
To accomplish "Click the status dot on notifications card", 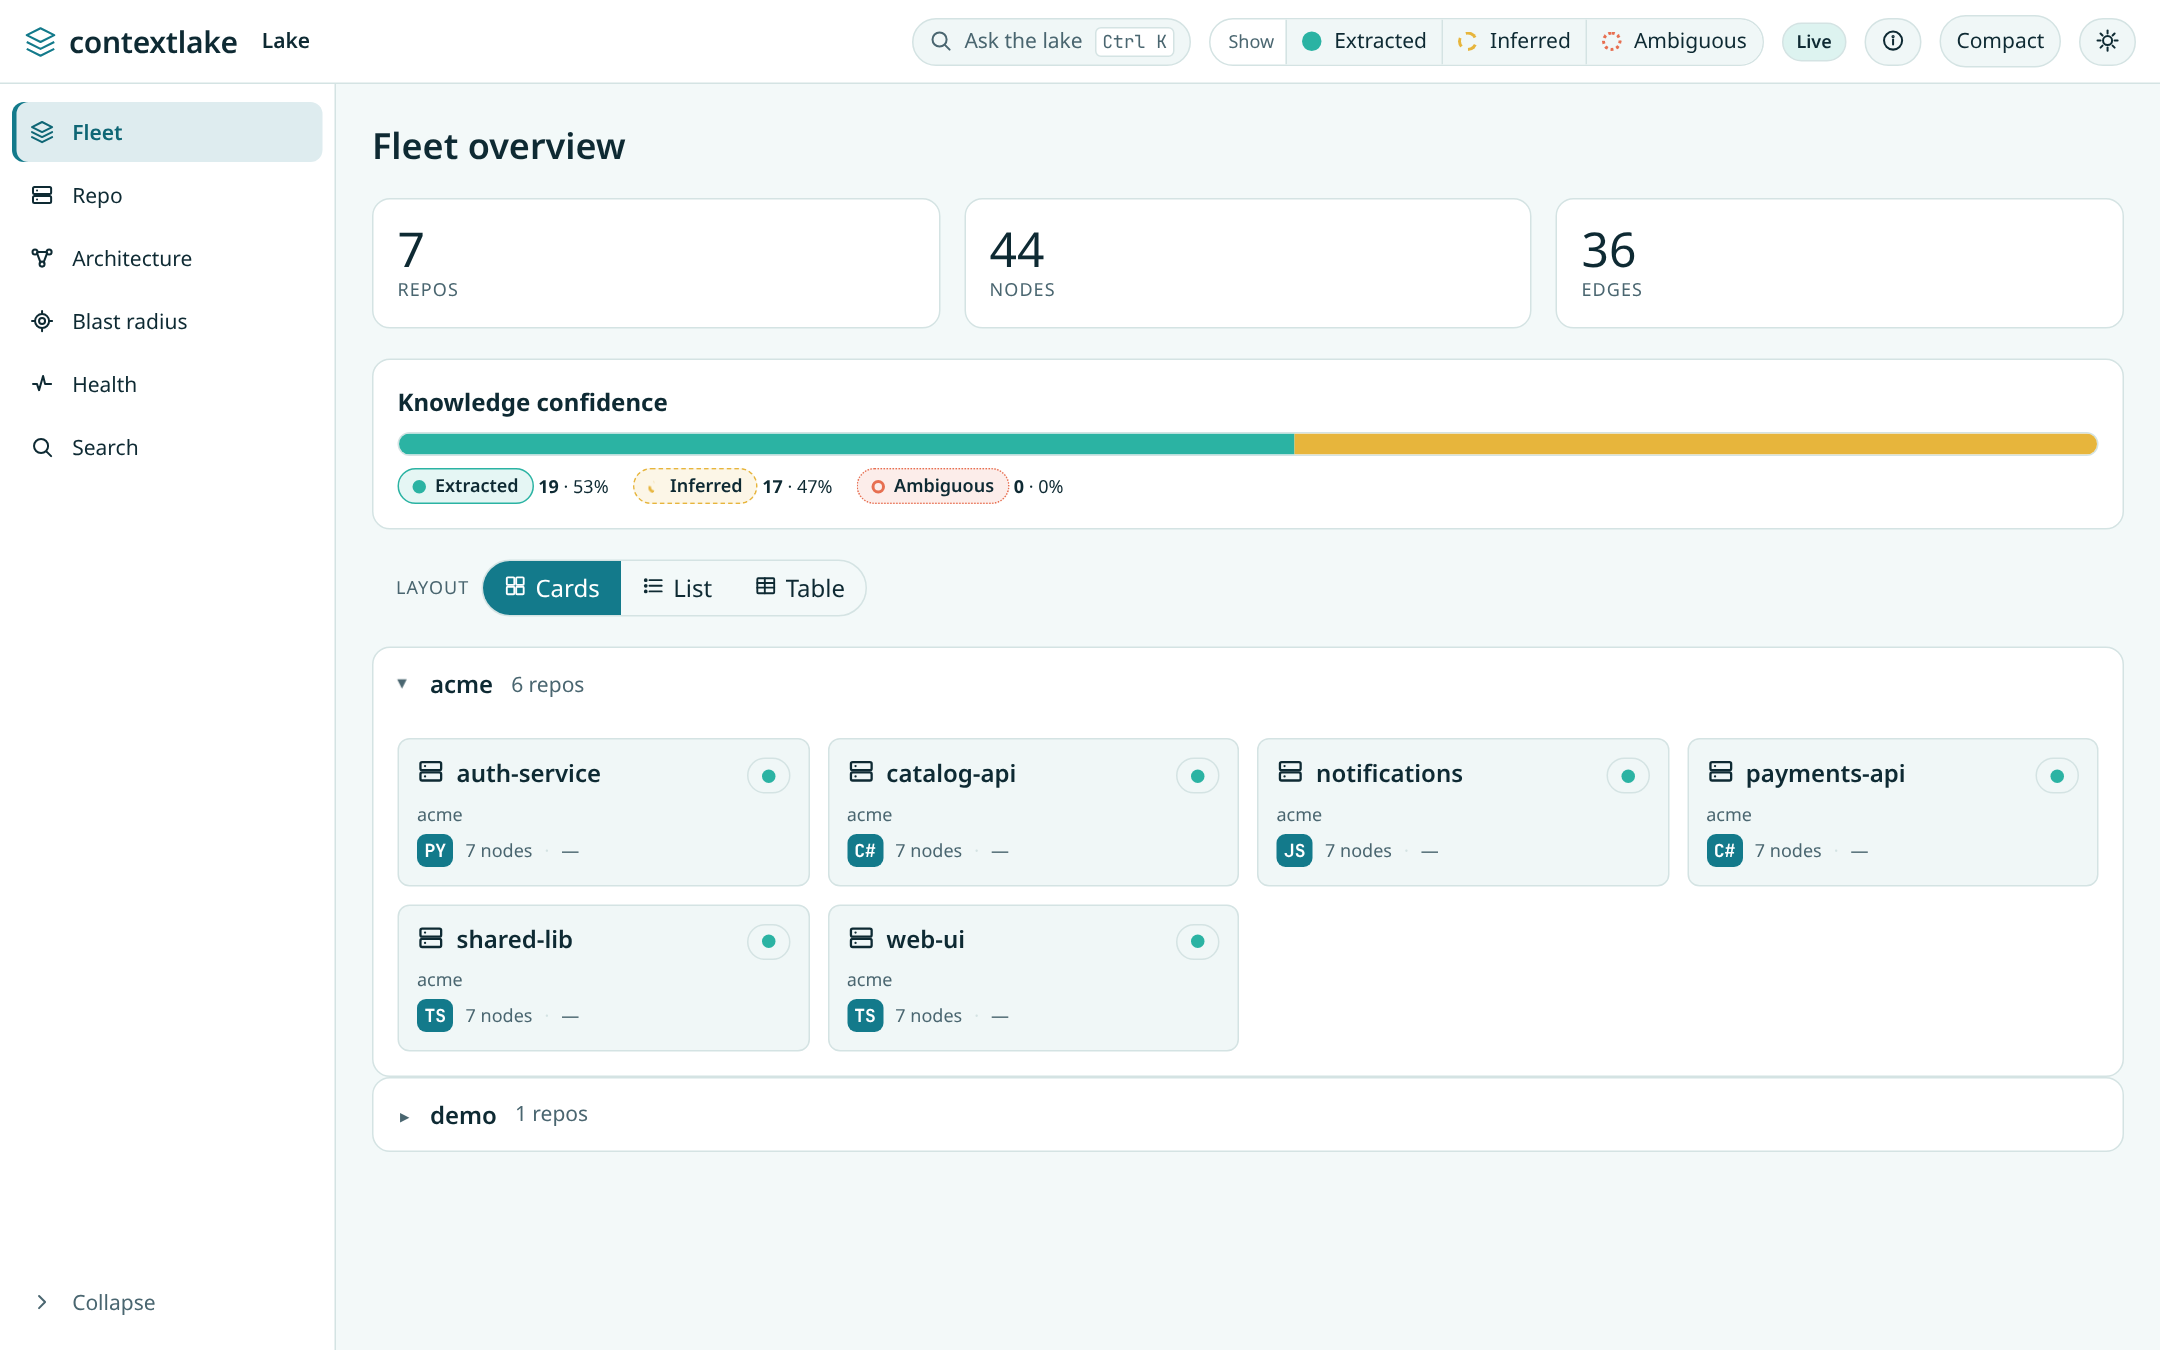I will tap(1628, 776).
